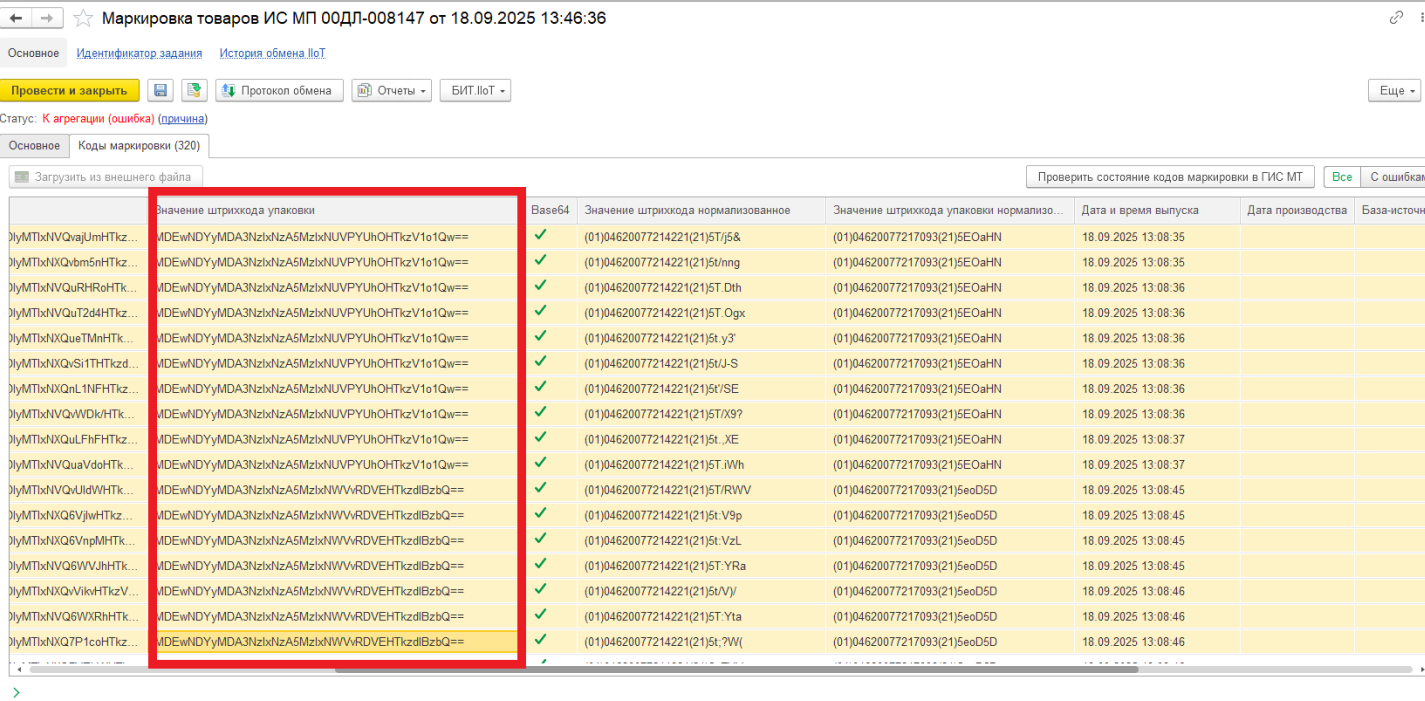The width and height of the screenshot is (1425, 701).
Task: Click the forward navigation arrow
Action: (47, 18)
